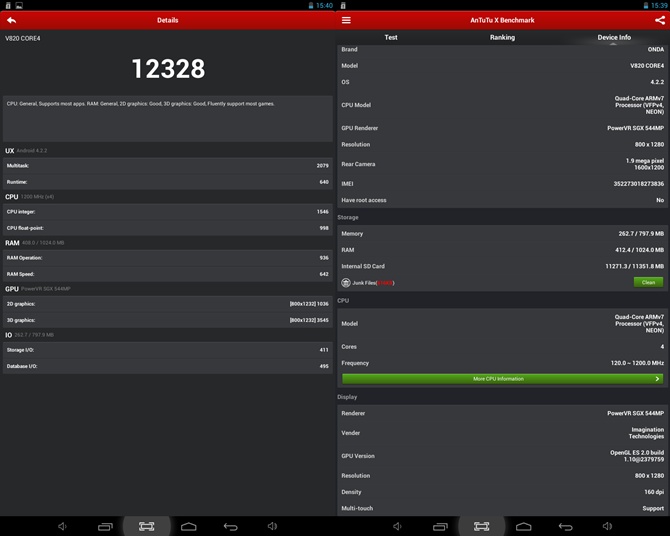Screen dimensions: 670x536
Task: Tap volume down icon in right navigation bar
Action: [397, 526]
